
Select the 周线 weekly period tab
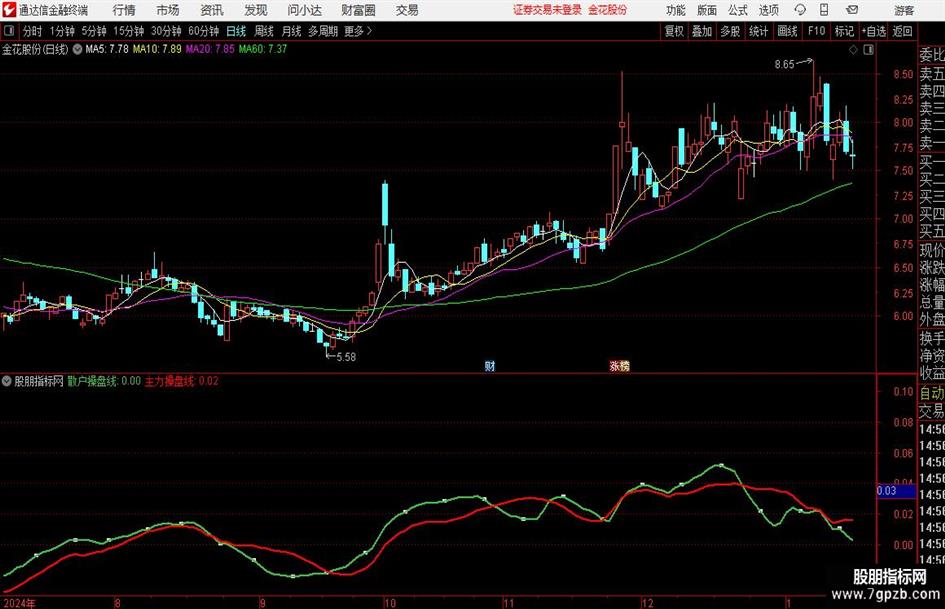pos(263,31)
